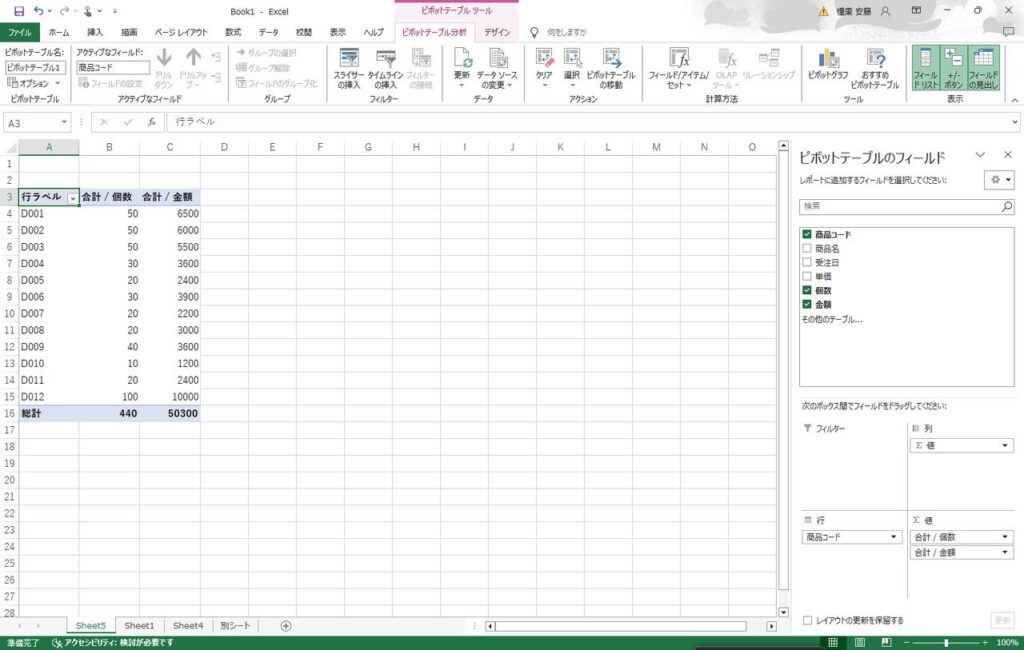Click the スライサーの挿入 (Insert Slicer) icon
The height and width of the screenshot is (650, 1024).
[x=348, y=60]
